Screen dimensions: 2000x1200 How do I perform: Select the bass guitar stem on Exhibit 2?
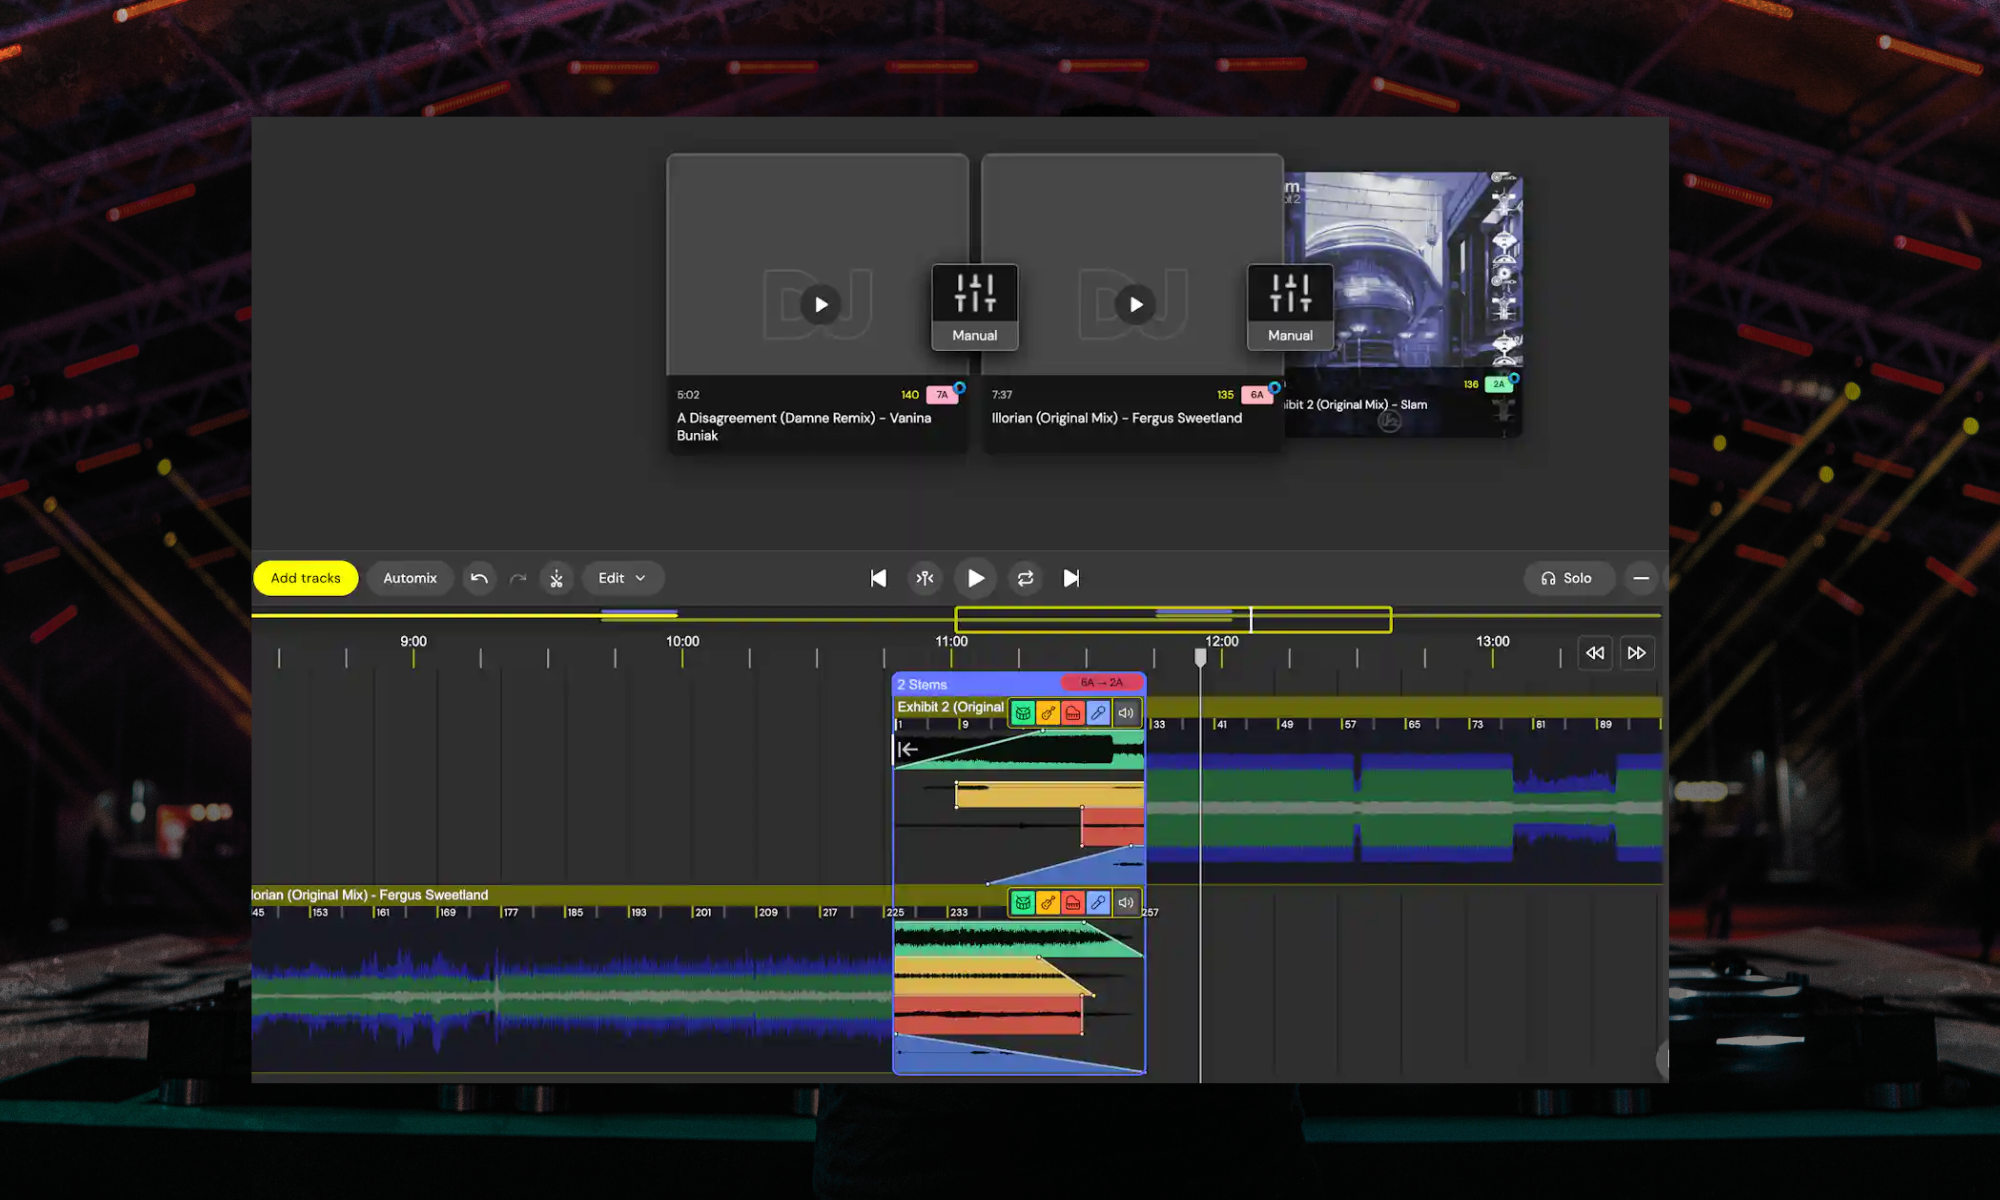point(1048,712)
